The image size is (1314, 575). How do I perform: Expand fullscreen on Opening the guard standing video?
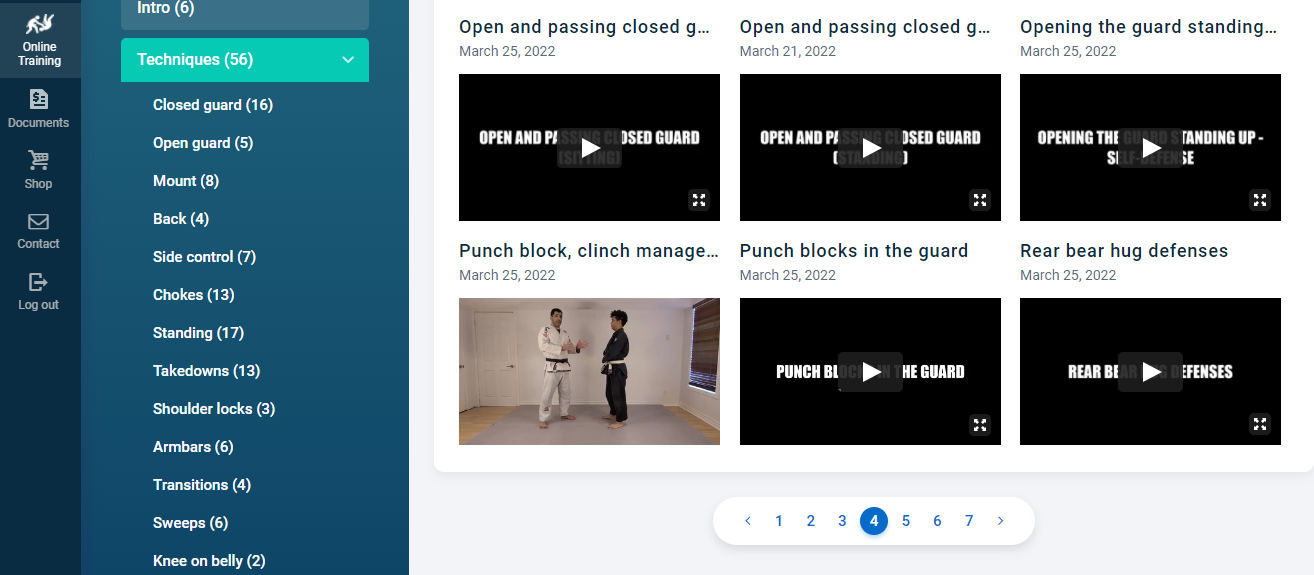click(1260, 200)
